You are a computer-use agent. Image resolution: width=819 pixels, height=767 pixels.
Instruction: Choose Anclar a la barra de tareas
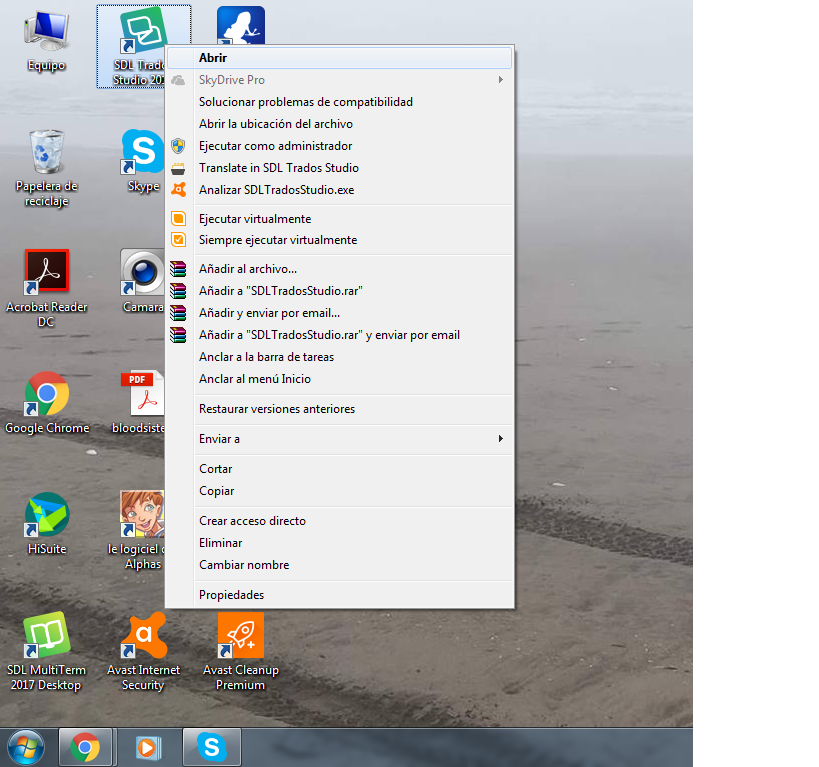pos(340,357)
